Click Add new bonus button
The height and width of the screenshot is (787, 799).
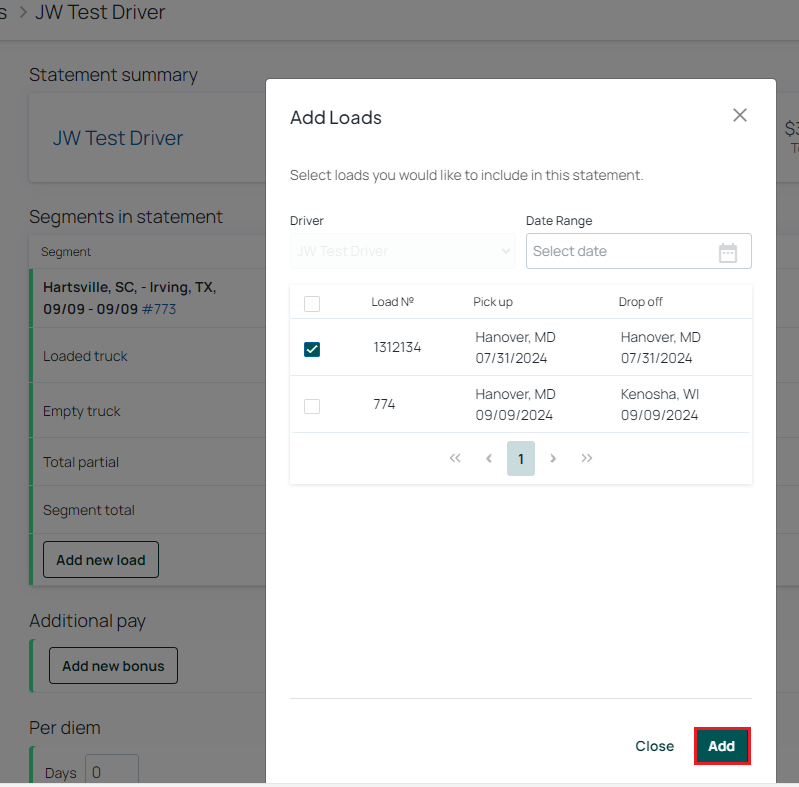click(113, 666)
